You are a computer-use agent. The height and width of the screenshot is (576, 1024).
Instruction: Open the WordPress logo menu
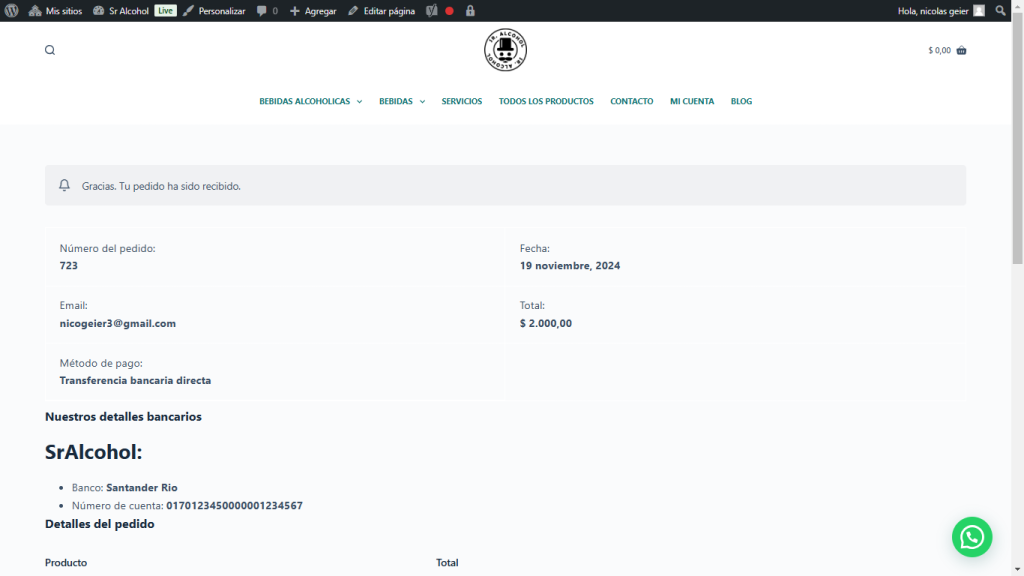tap(12, 10)
